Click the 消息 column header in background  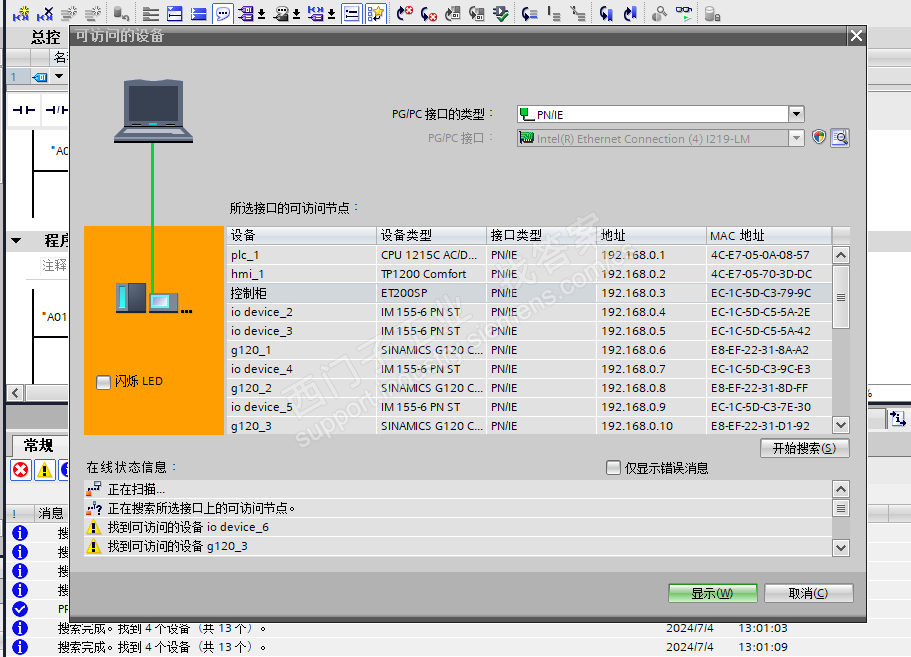tap(51, 513)
